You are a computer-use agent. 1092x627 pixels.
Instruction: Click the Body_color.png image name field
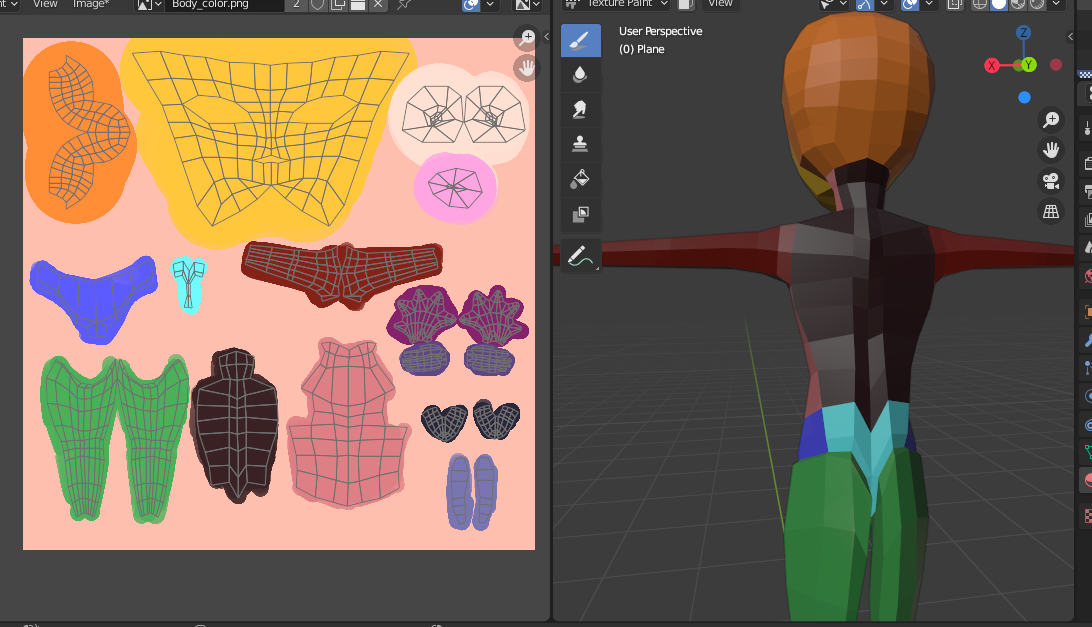[225, 4]
